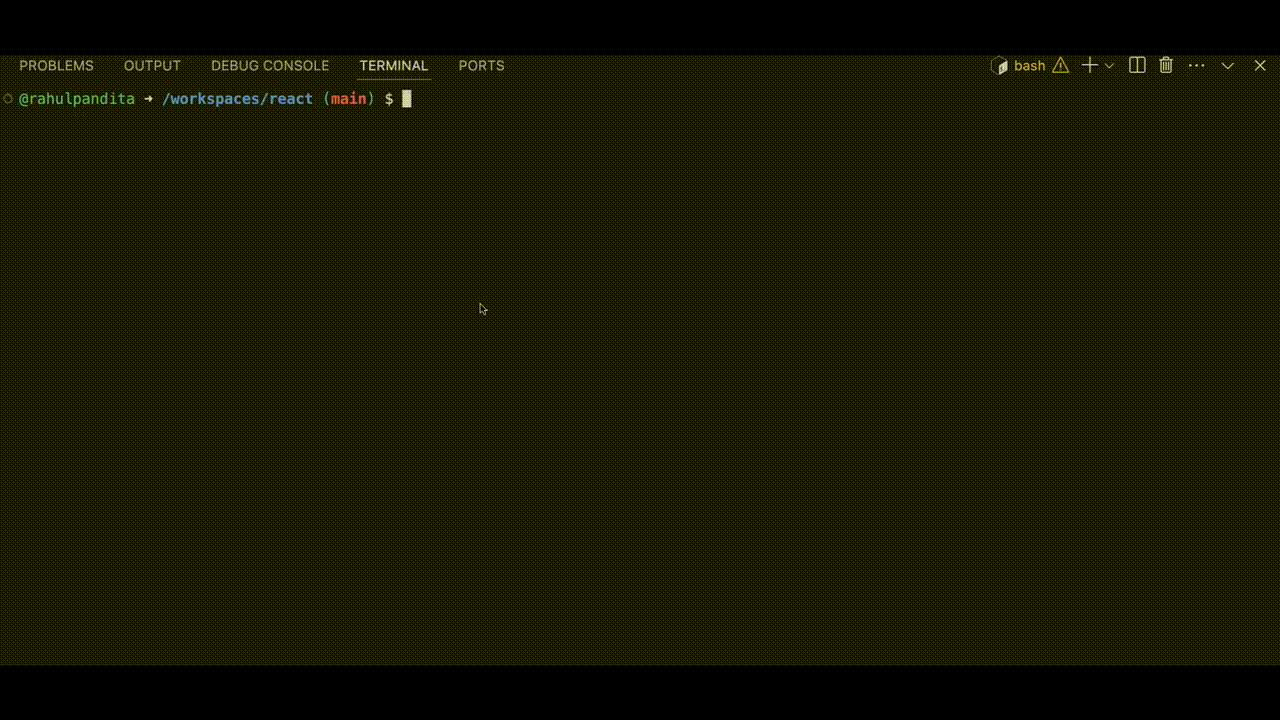Create new terminal with plus icon
Screen dimensions: 1280x720
(1090, 66)
